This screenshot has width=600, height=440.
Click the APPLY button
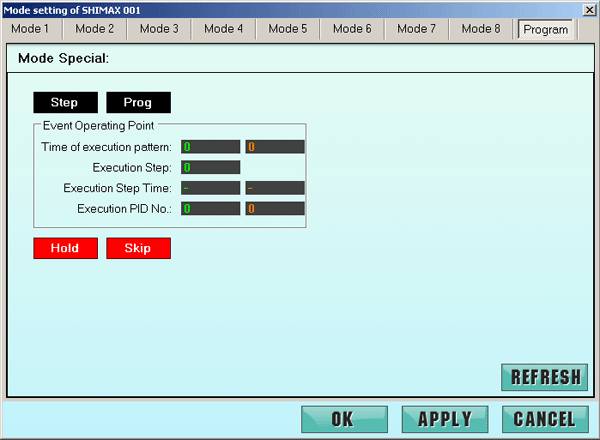tap(444, 419)
